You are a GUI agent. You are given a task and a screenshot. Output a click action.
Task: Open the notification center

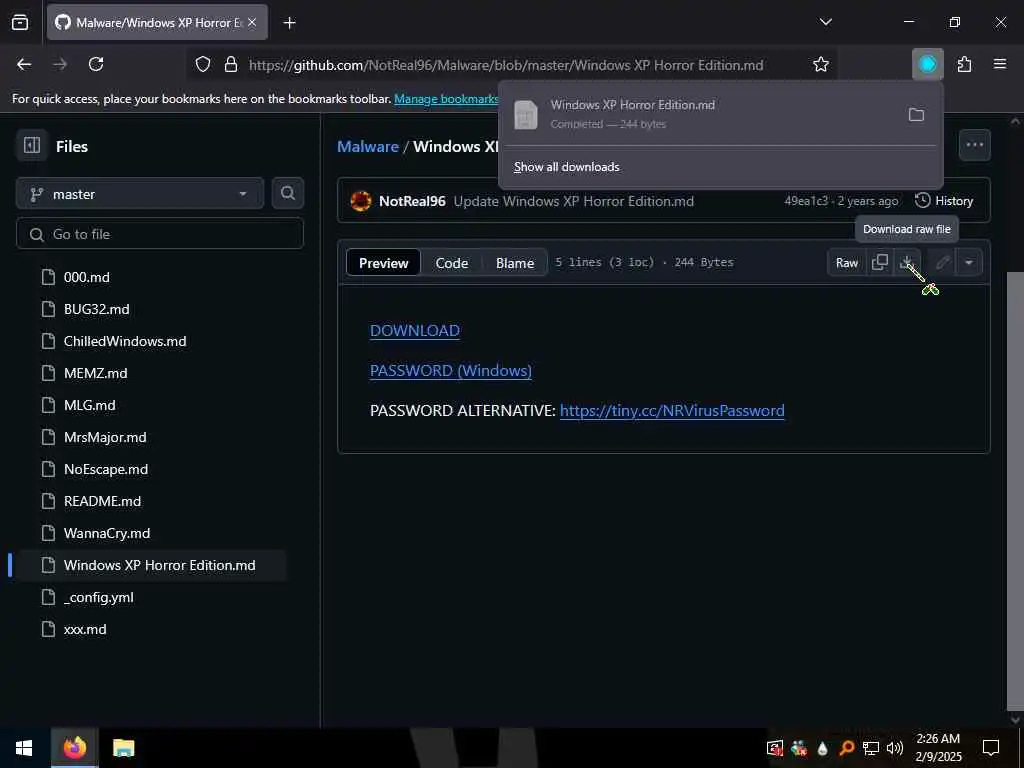[991, 748]
